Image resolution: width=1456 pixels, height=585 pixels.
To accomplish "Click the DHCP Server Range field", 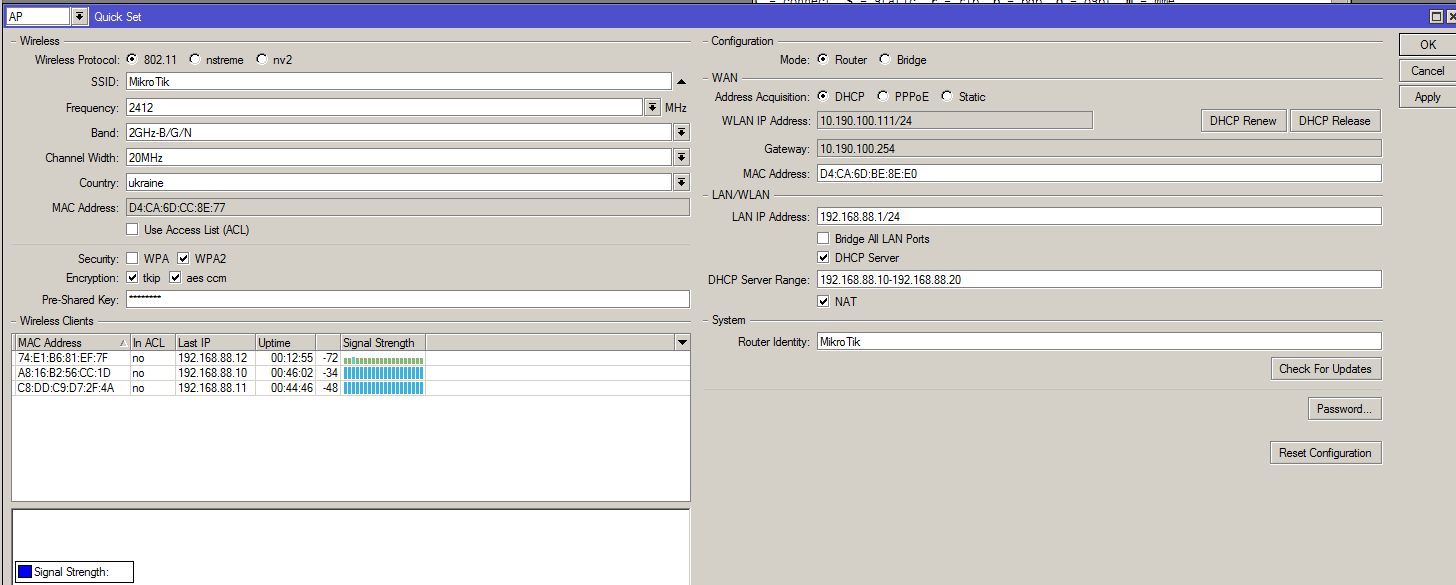I will (1099, 280).
